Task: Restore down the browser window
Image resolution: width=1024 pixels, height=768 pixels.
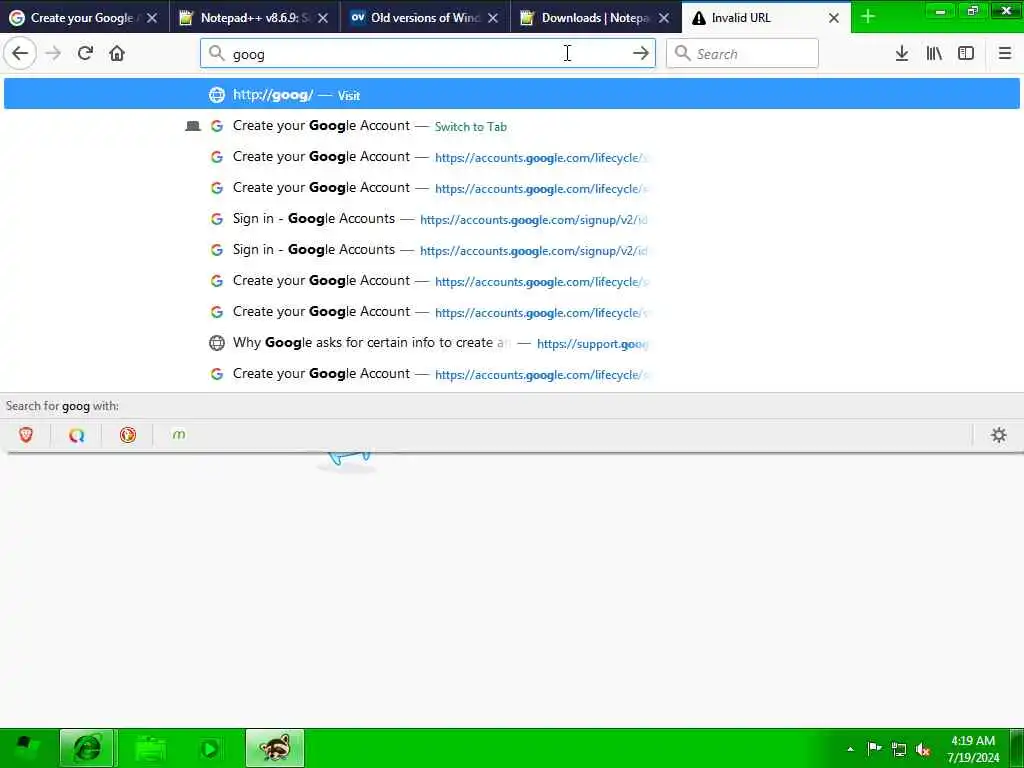Action: [973, 11]
